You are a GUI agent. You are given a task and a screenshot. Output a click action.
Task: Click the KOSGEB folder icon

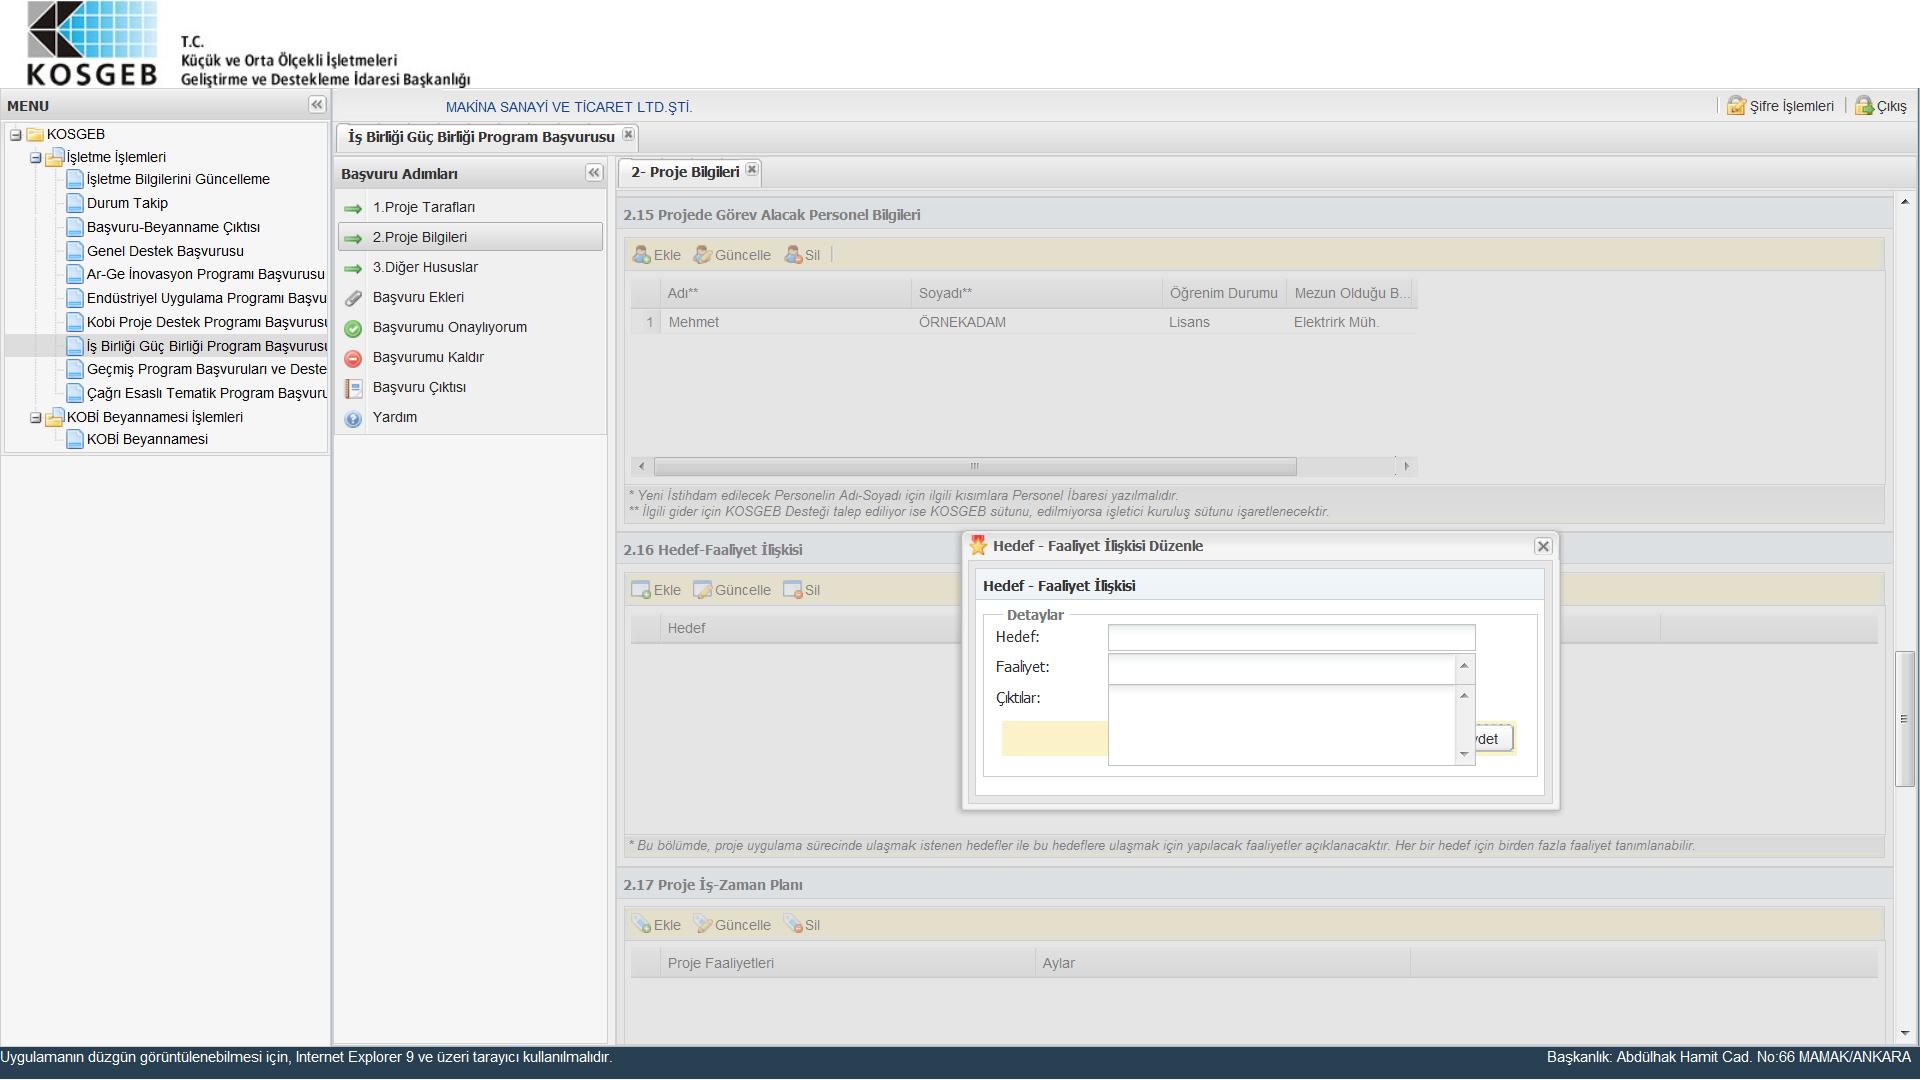pos(35,134)
